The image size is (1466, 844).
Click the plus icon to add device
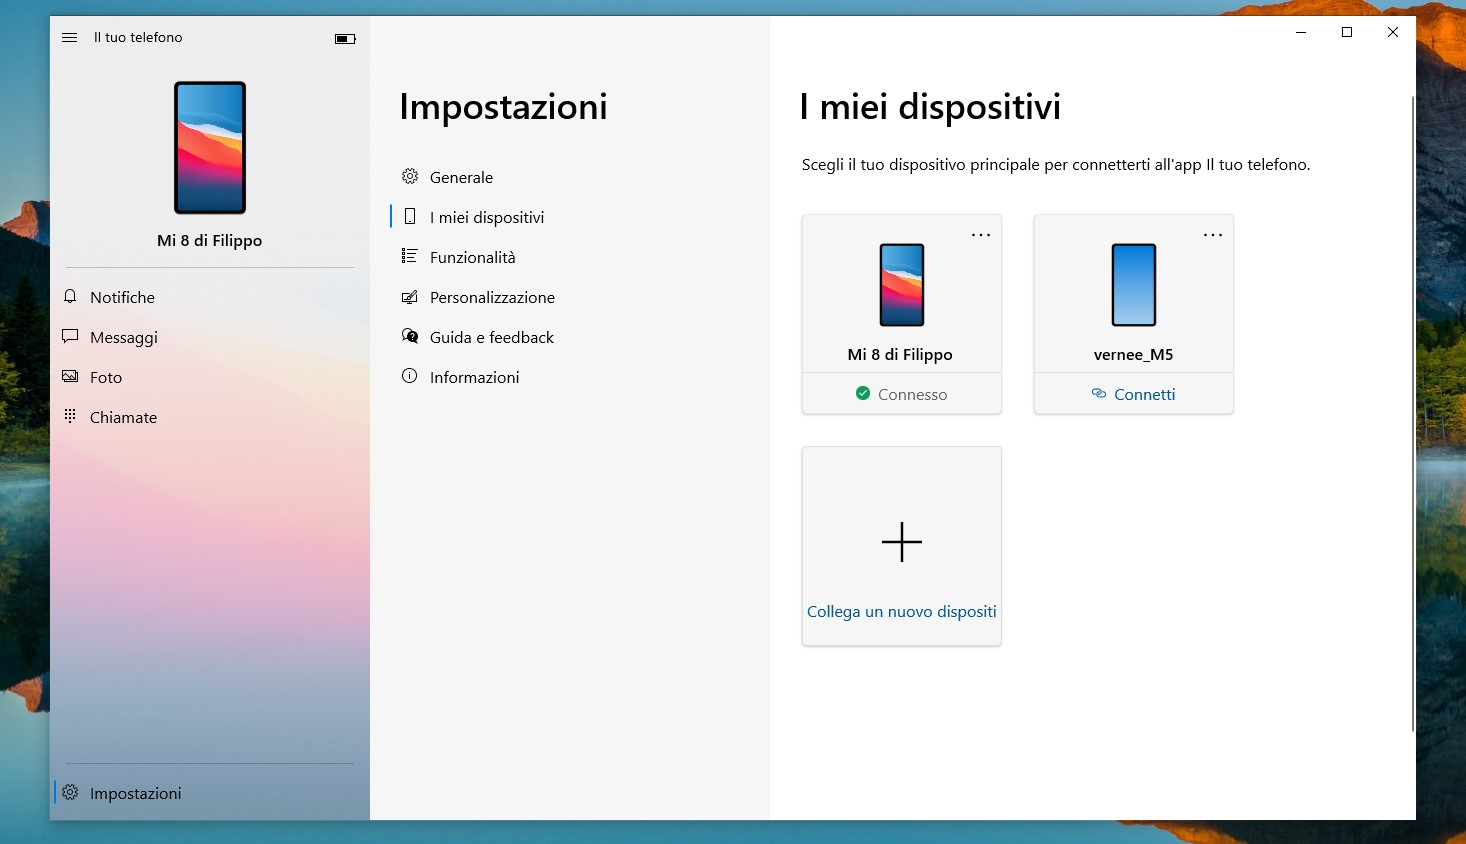click(902, 542)
